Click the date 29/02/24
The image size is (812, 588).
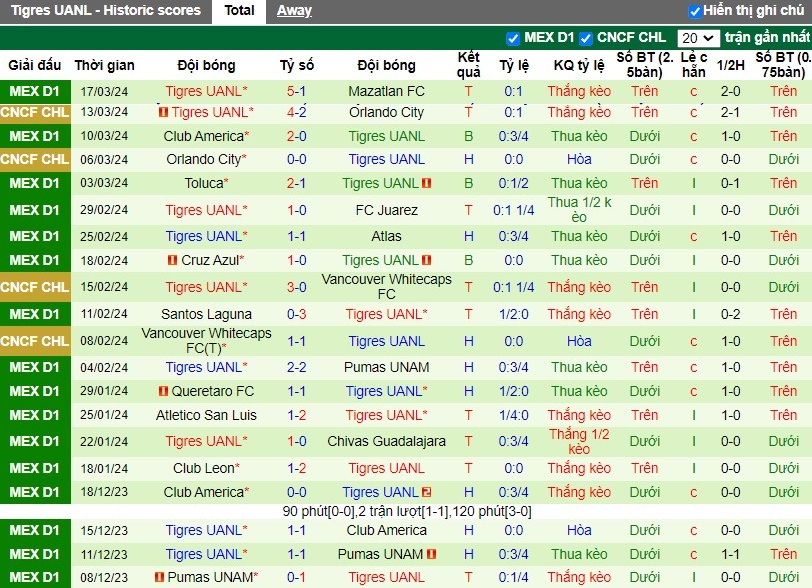click(x=104, y=210)
